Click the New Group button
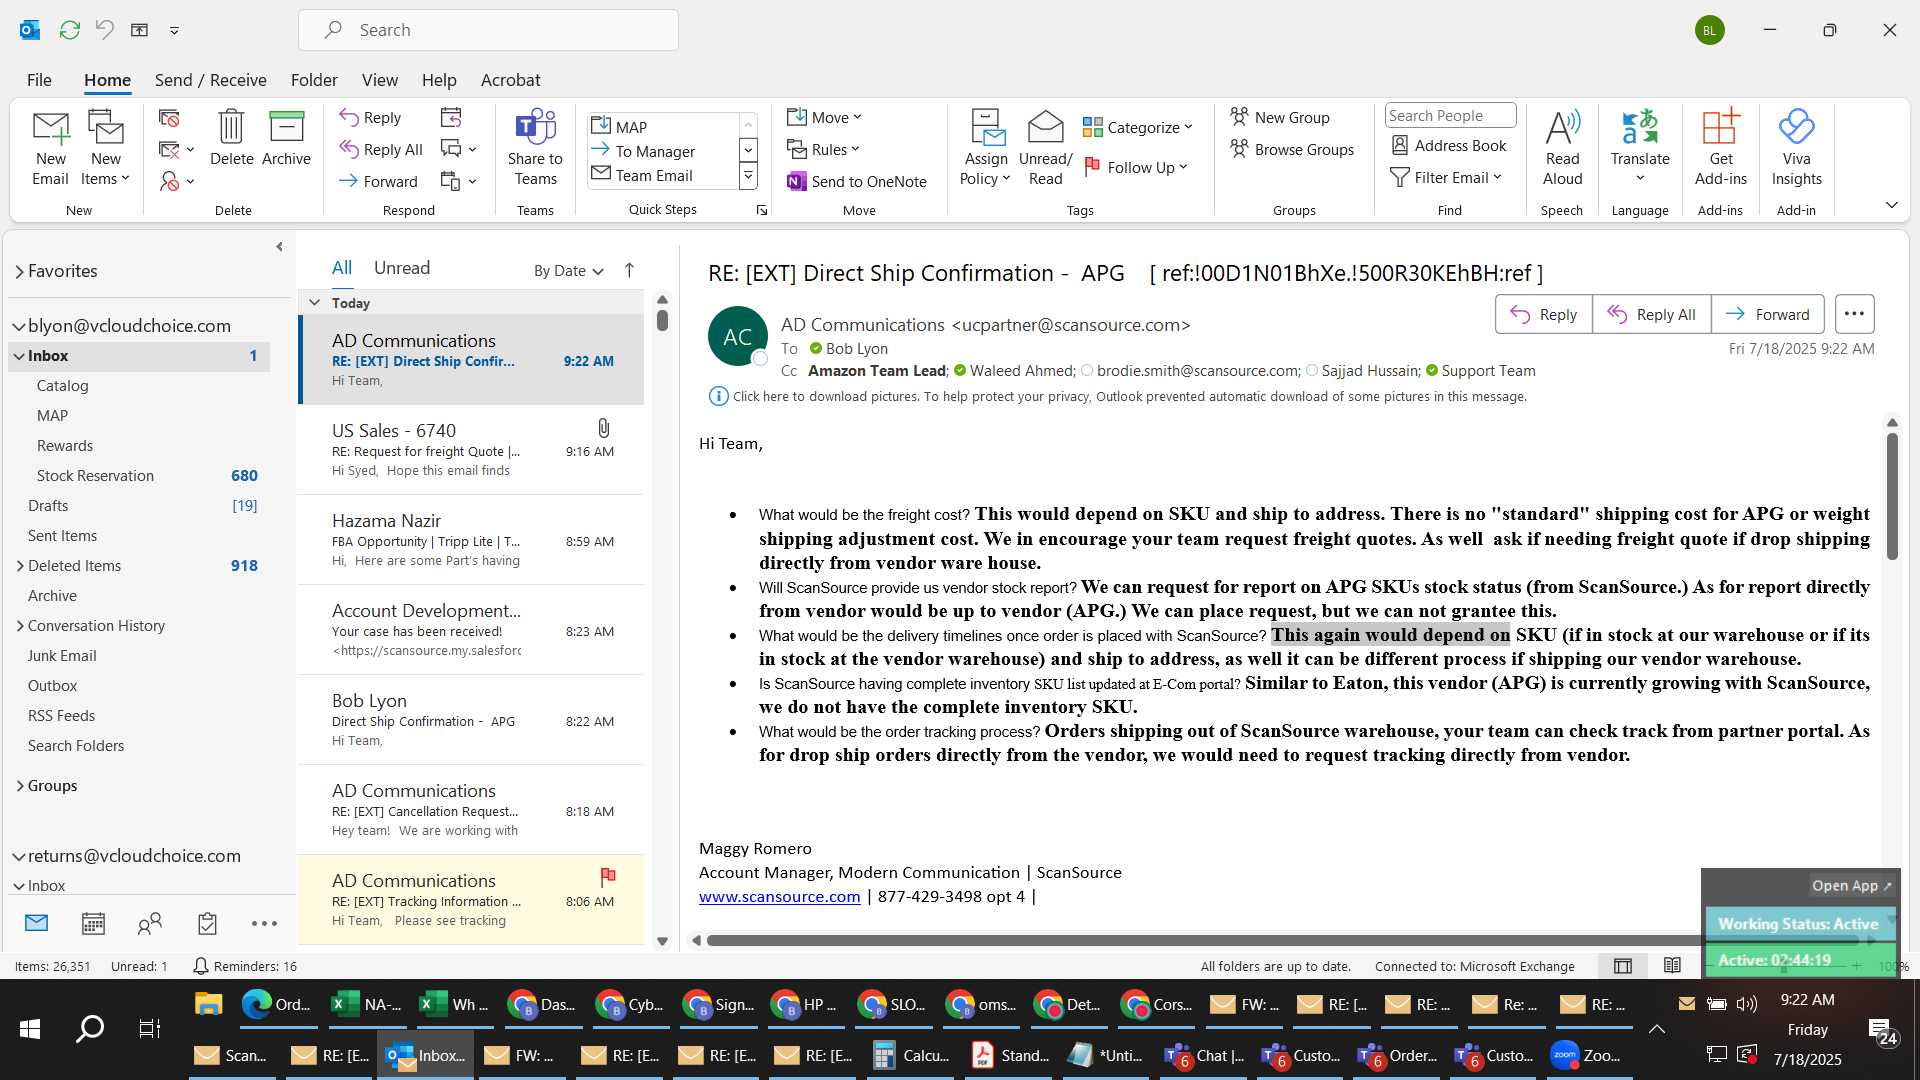 pos(1280,117)
